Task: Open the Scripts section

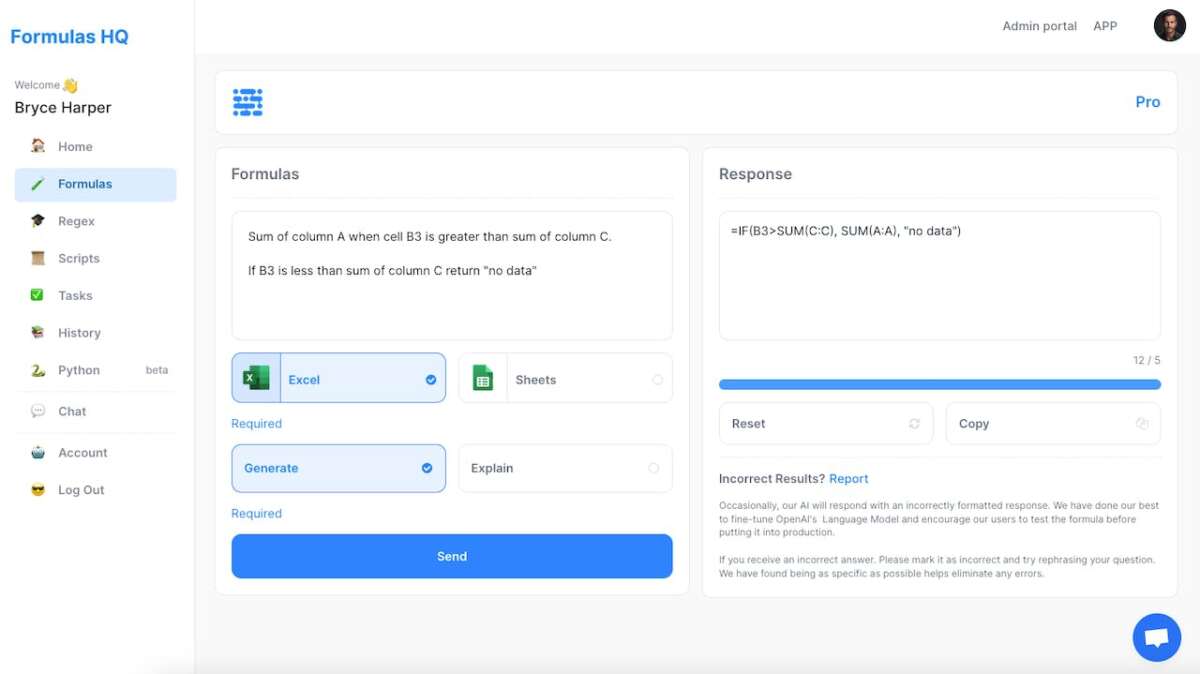Action: [x=78, y=258]
